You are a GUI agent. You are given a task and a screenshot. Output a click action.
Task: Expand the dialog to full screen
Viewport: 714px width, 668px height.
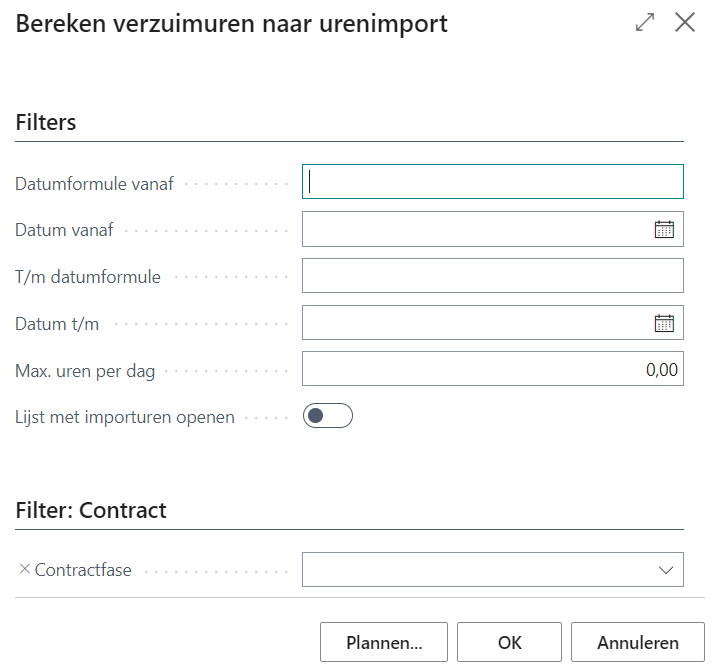click(645, 23)
